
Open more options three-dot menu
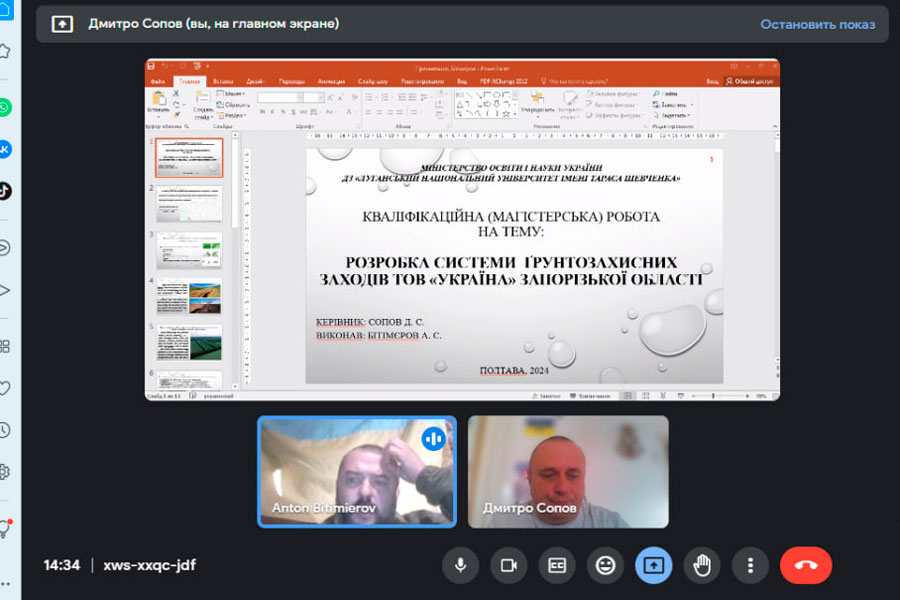point(750,565)
